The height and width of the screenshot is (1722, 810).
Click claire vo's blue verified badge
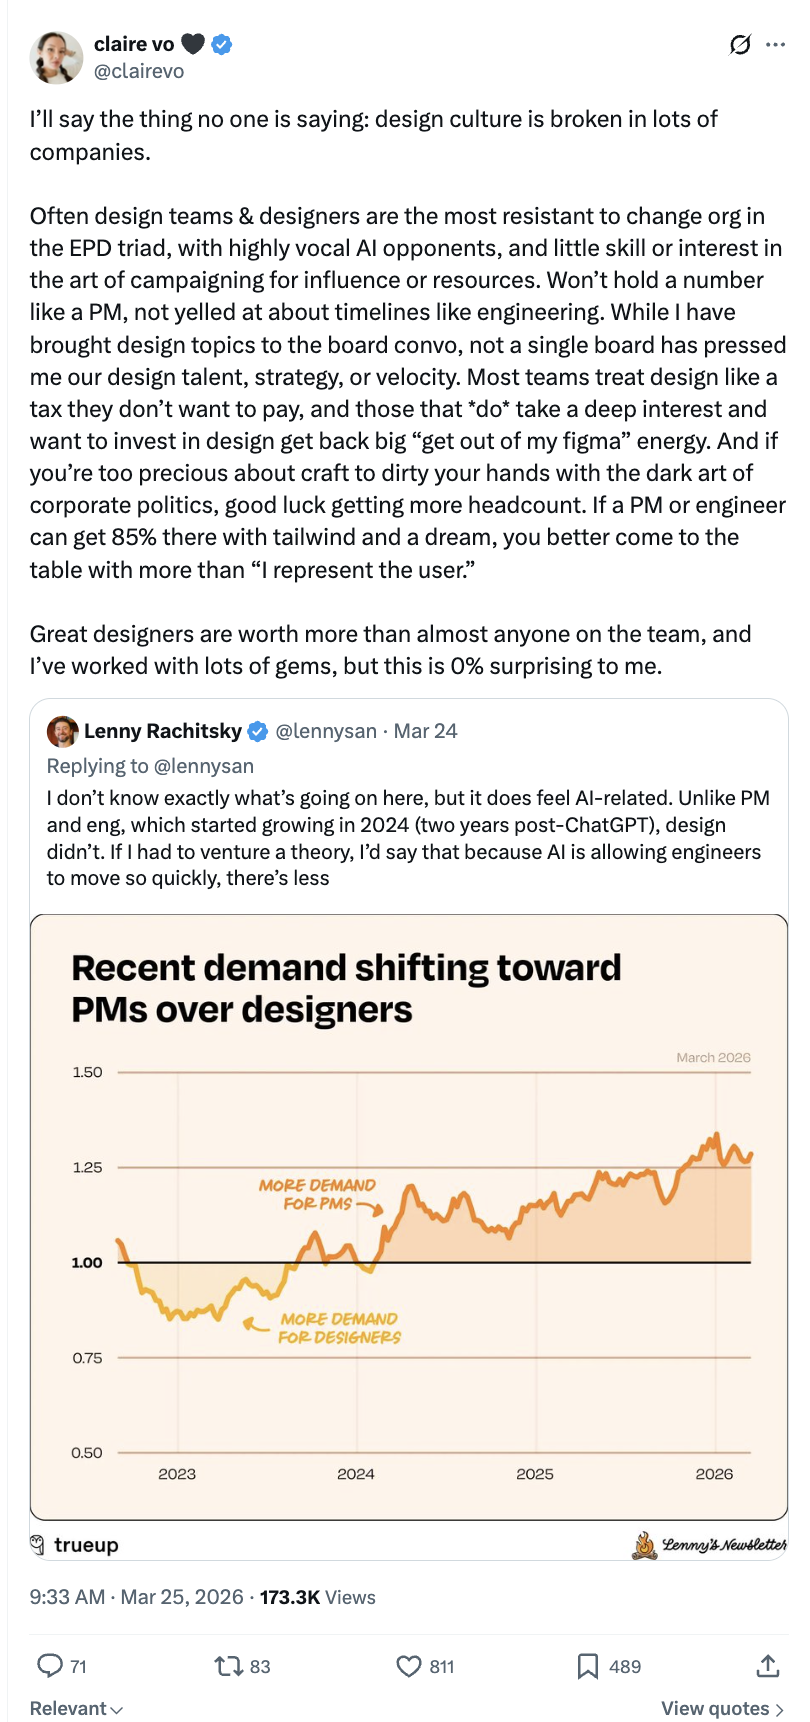pos(222,44)
